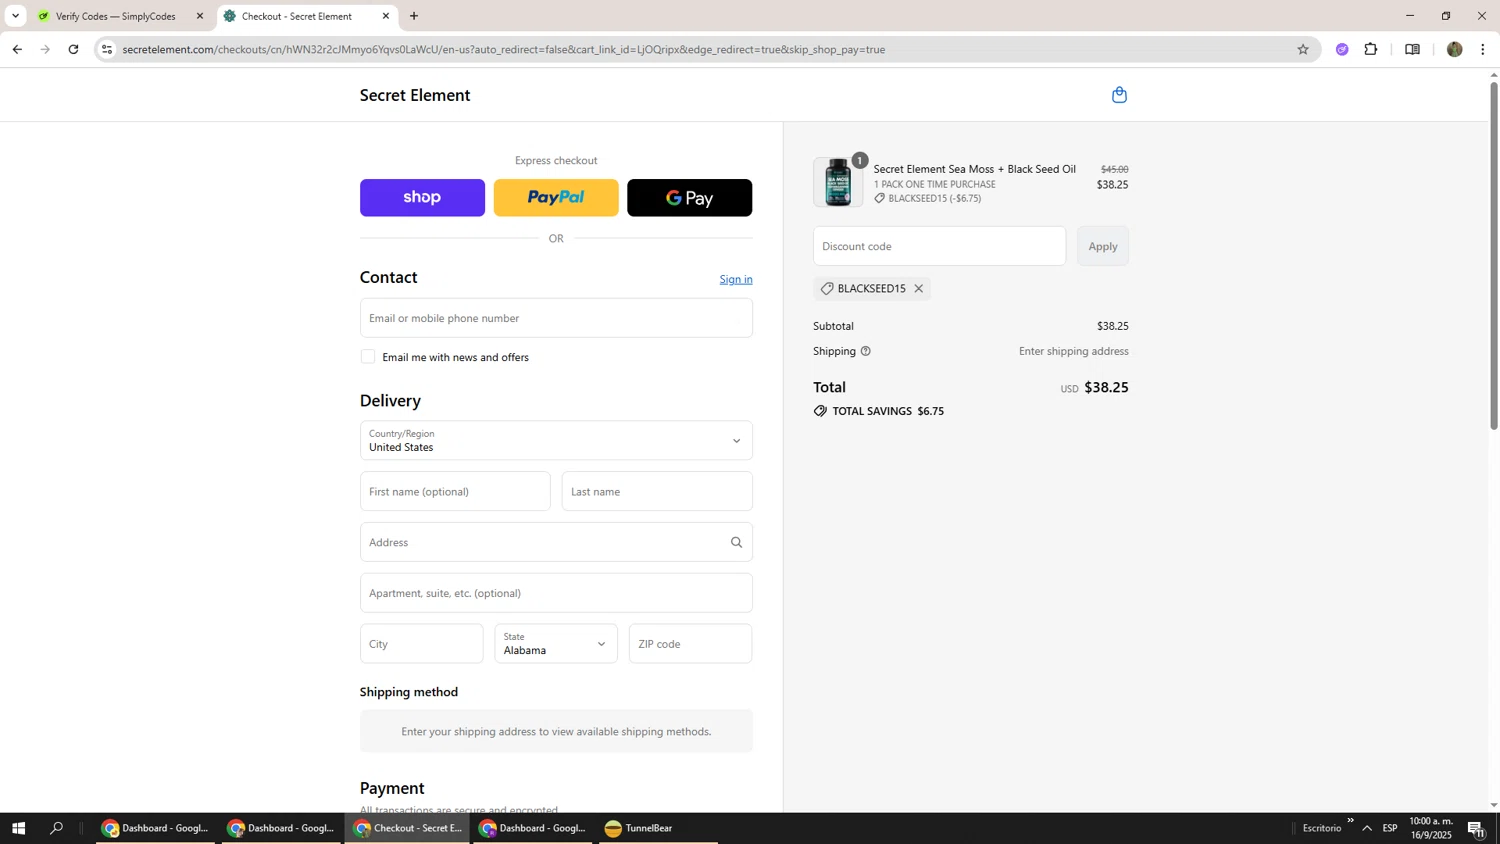Open browser side panel icon
1500x844 pixels.
coord(1412,49)
